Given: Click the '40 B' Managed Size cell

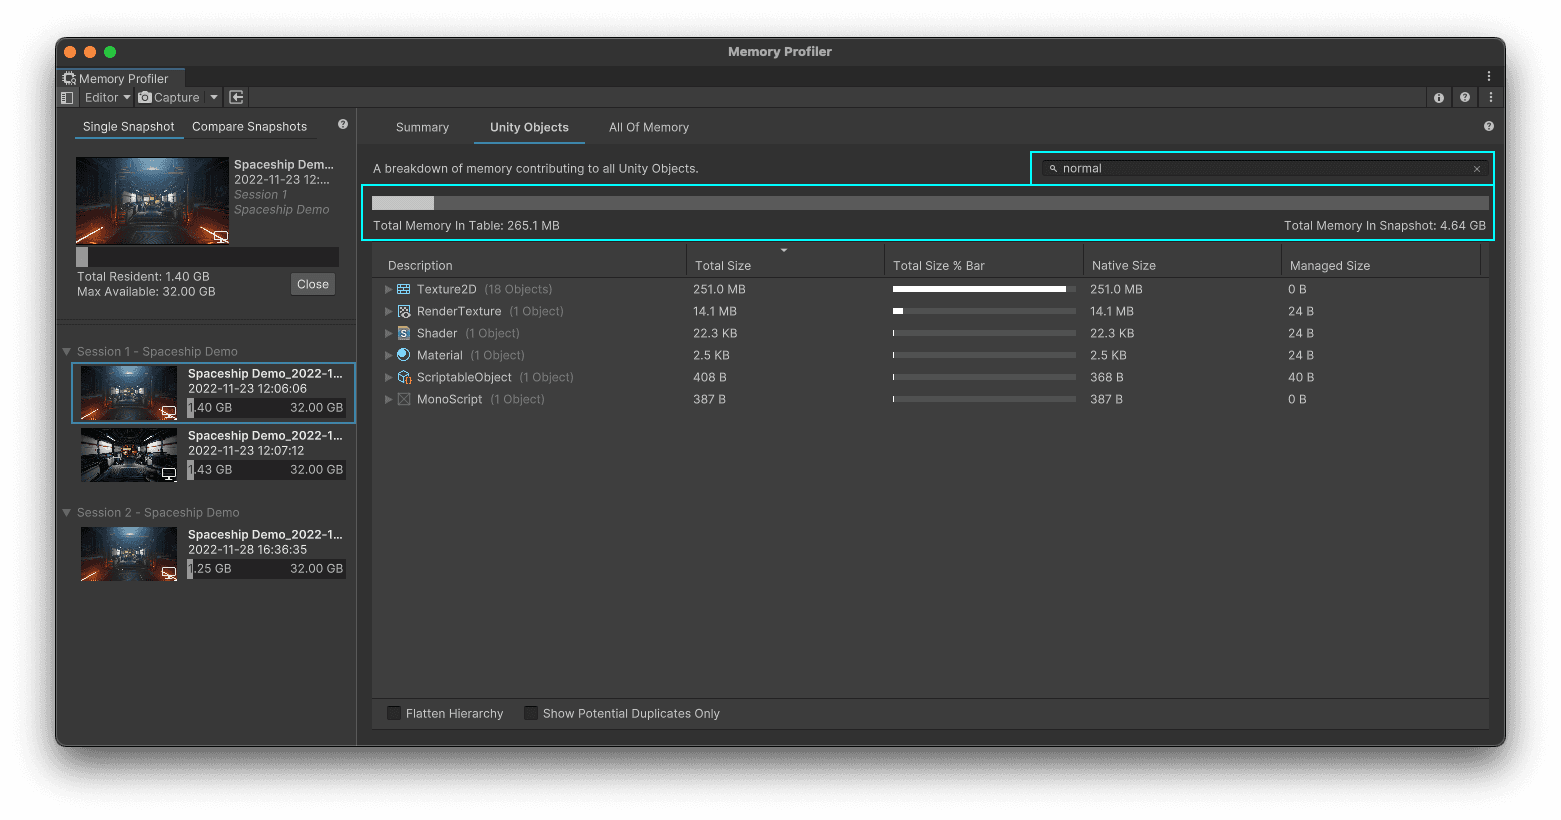Looking at the screenshot, I should (1301, 377).
